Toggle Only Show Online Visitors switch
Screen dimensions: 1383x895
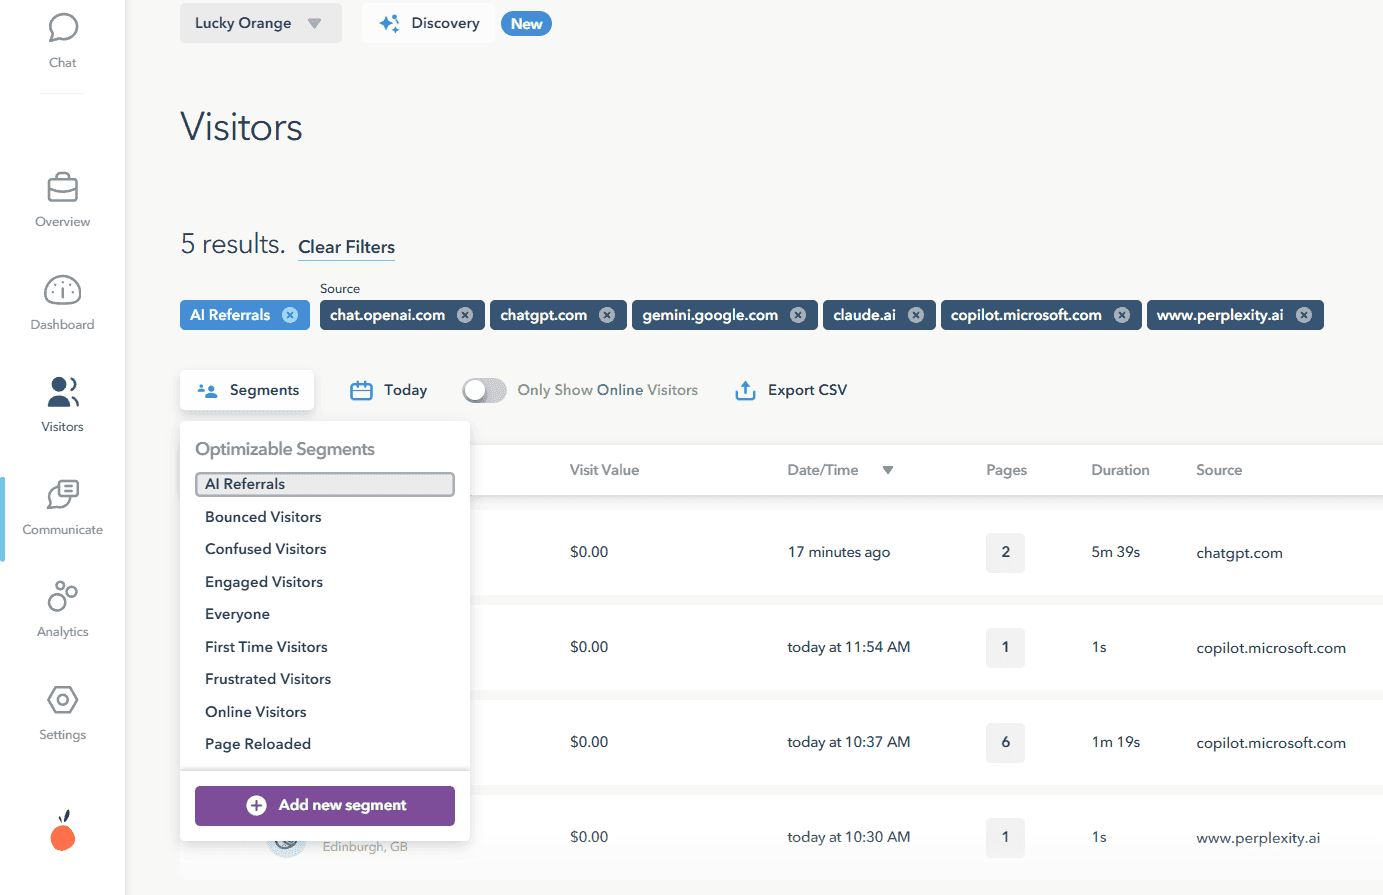click(484, 390)
